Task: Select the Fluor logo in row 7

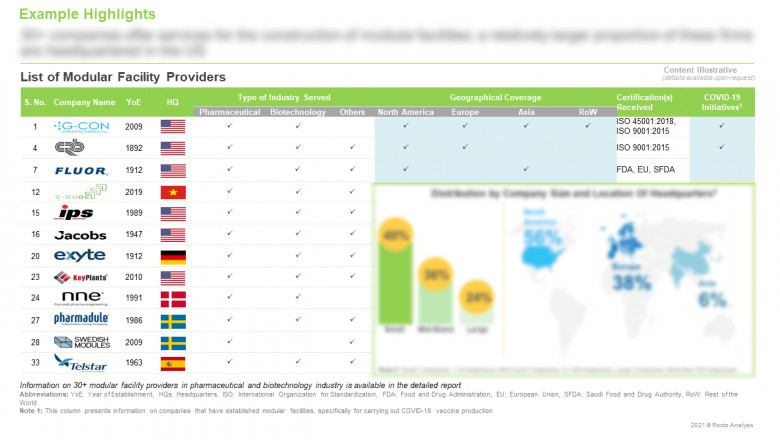Action: click(x=80, y=170)
